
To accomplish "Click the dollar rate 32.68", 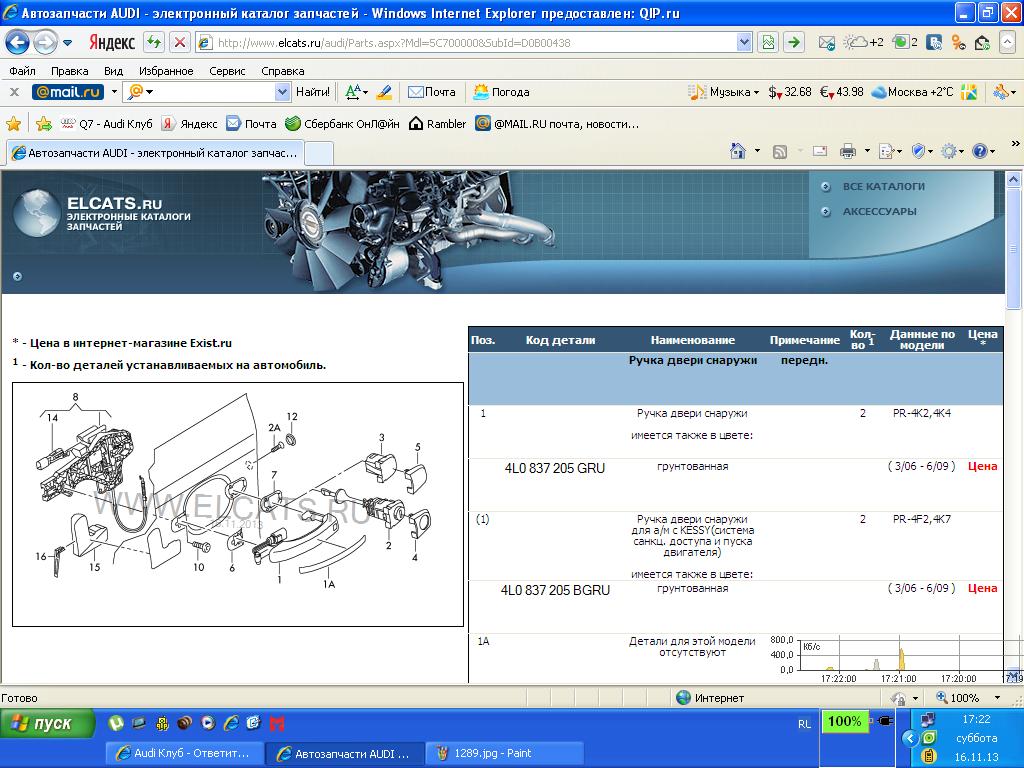I will pyautogui.click(x=790, y=92).
